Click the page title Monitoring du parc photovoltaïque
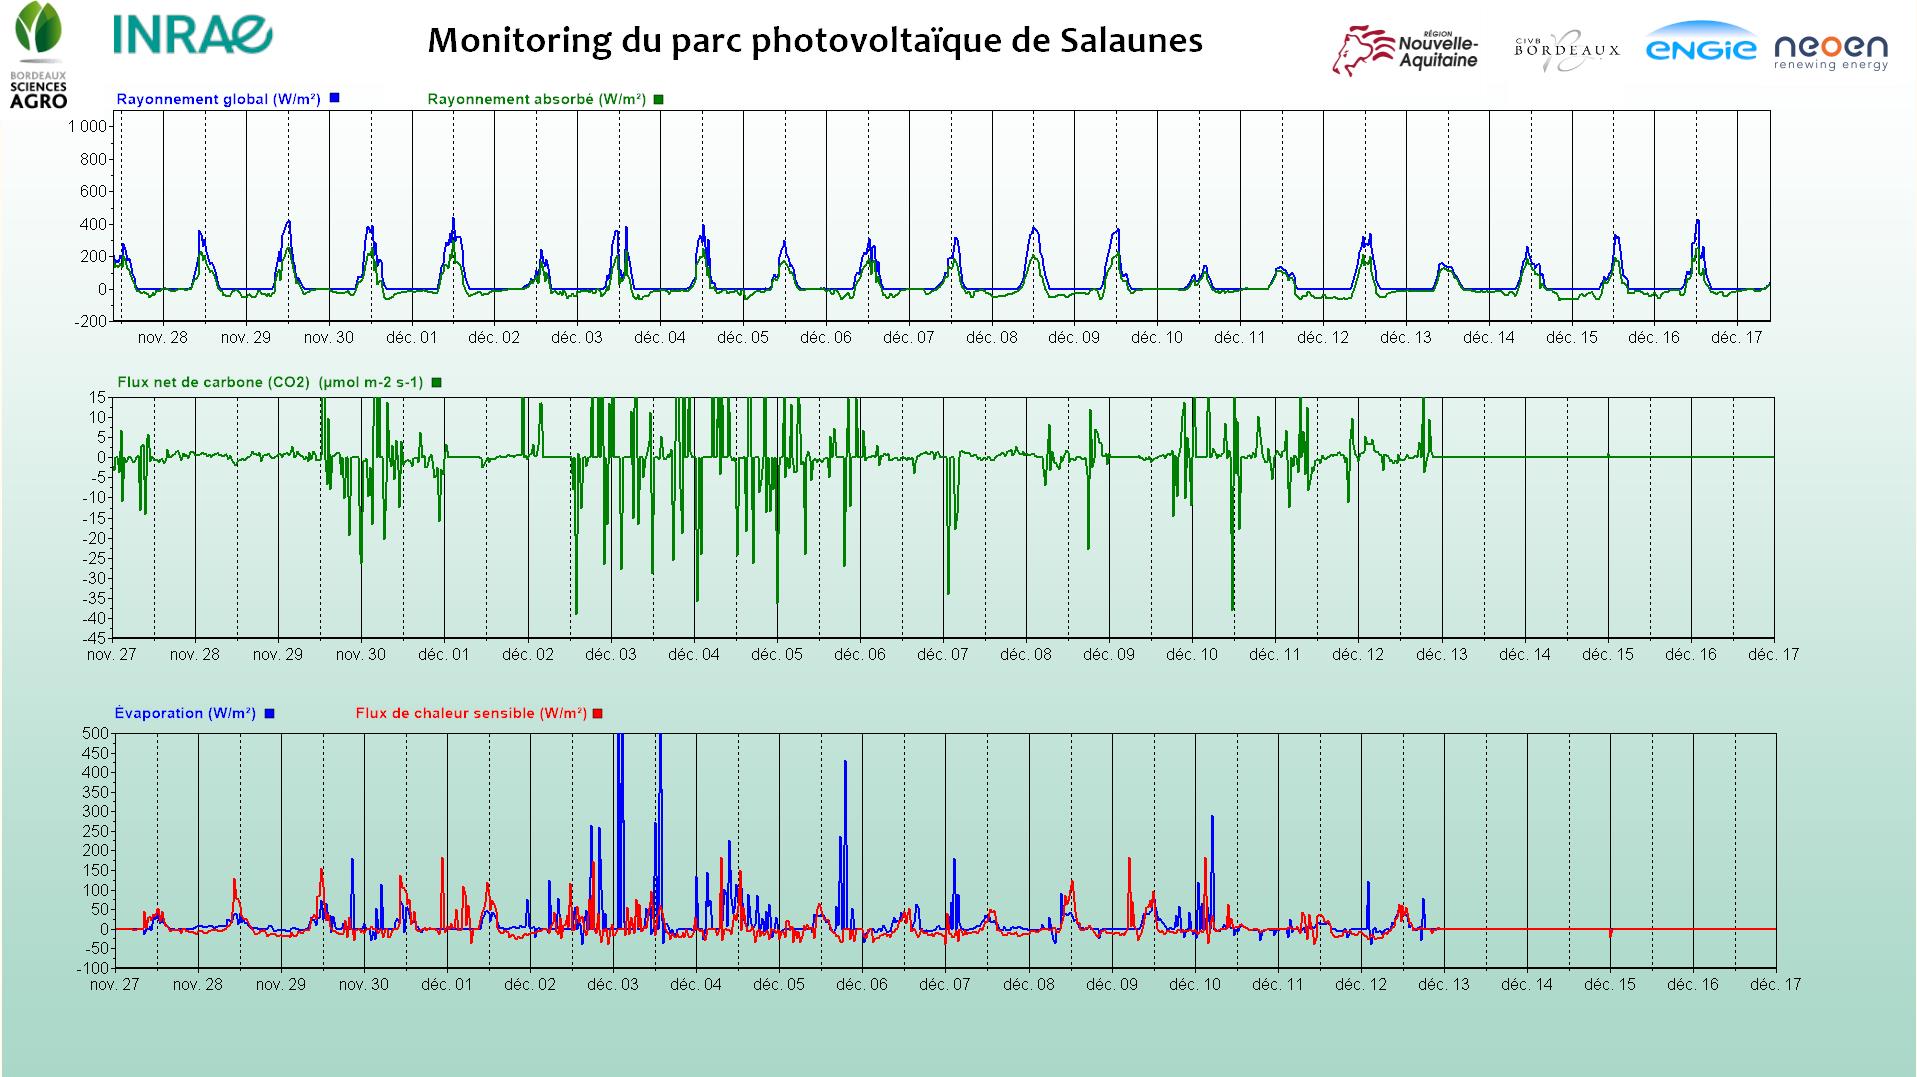This screenshot has height=1077, width=1917. 814,40
